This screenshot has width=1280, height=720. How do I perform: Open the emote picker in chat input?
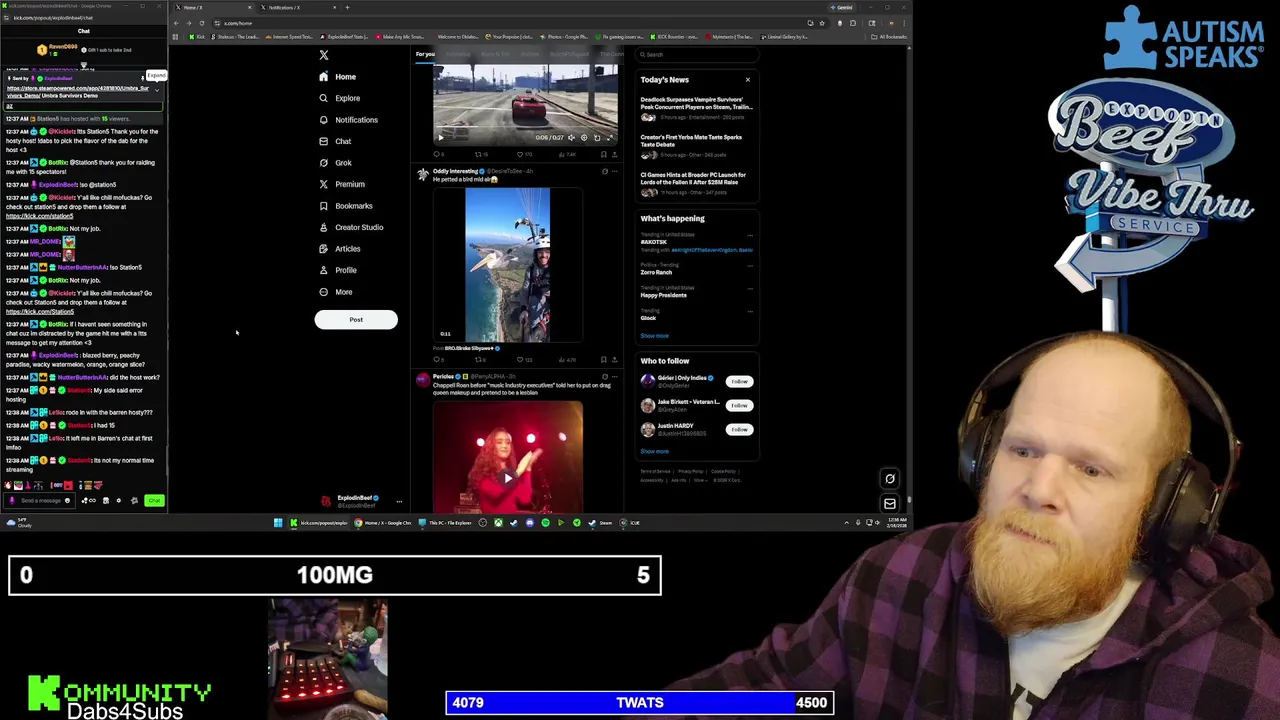67,500
